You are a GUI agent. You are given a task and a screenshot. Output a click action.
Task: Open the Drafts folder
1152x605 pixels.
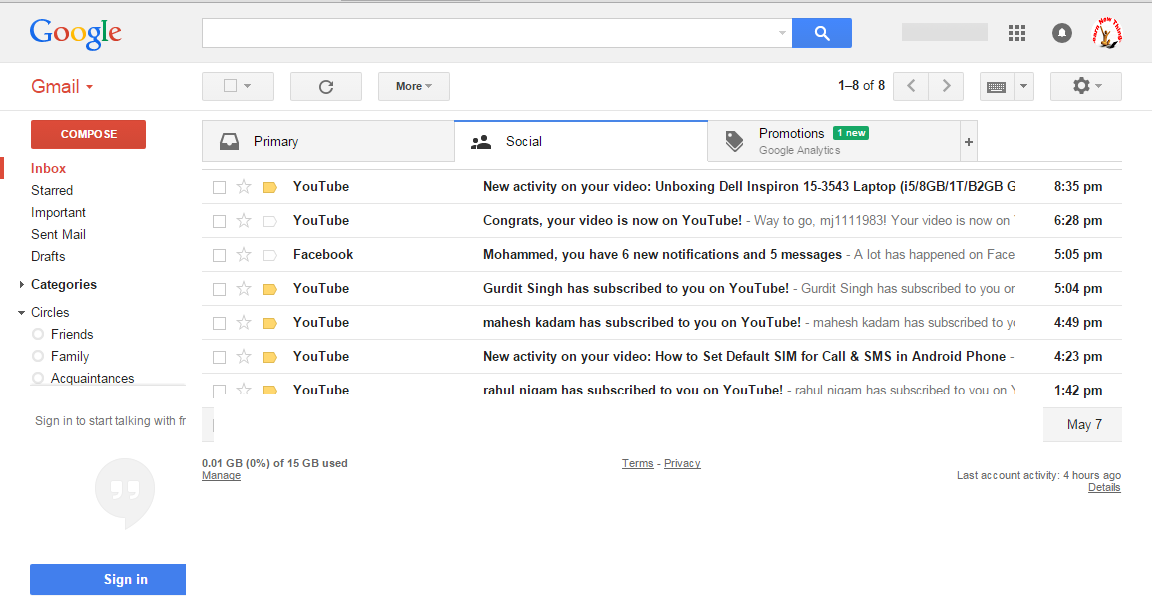(x=48, y=257)
